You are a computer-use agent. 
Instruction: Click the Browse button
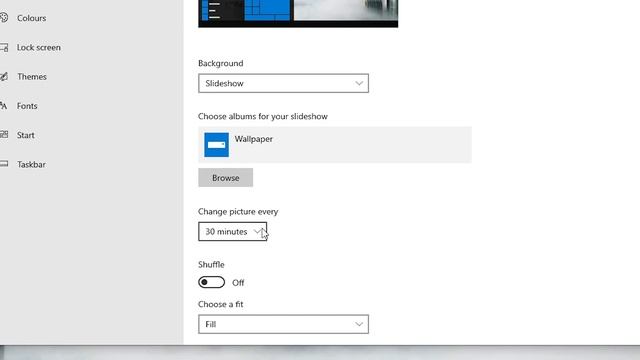click(x=226, y=178)
